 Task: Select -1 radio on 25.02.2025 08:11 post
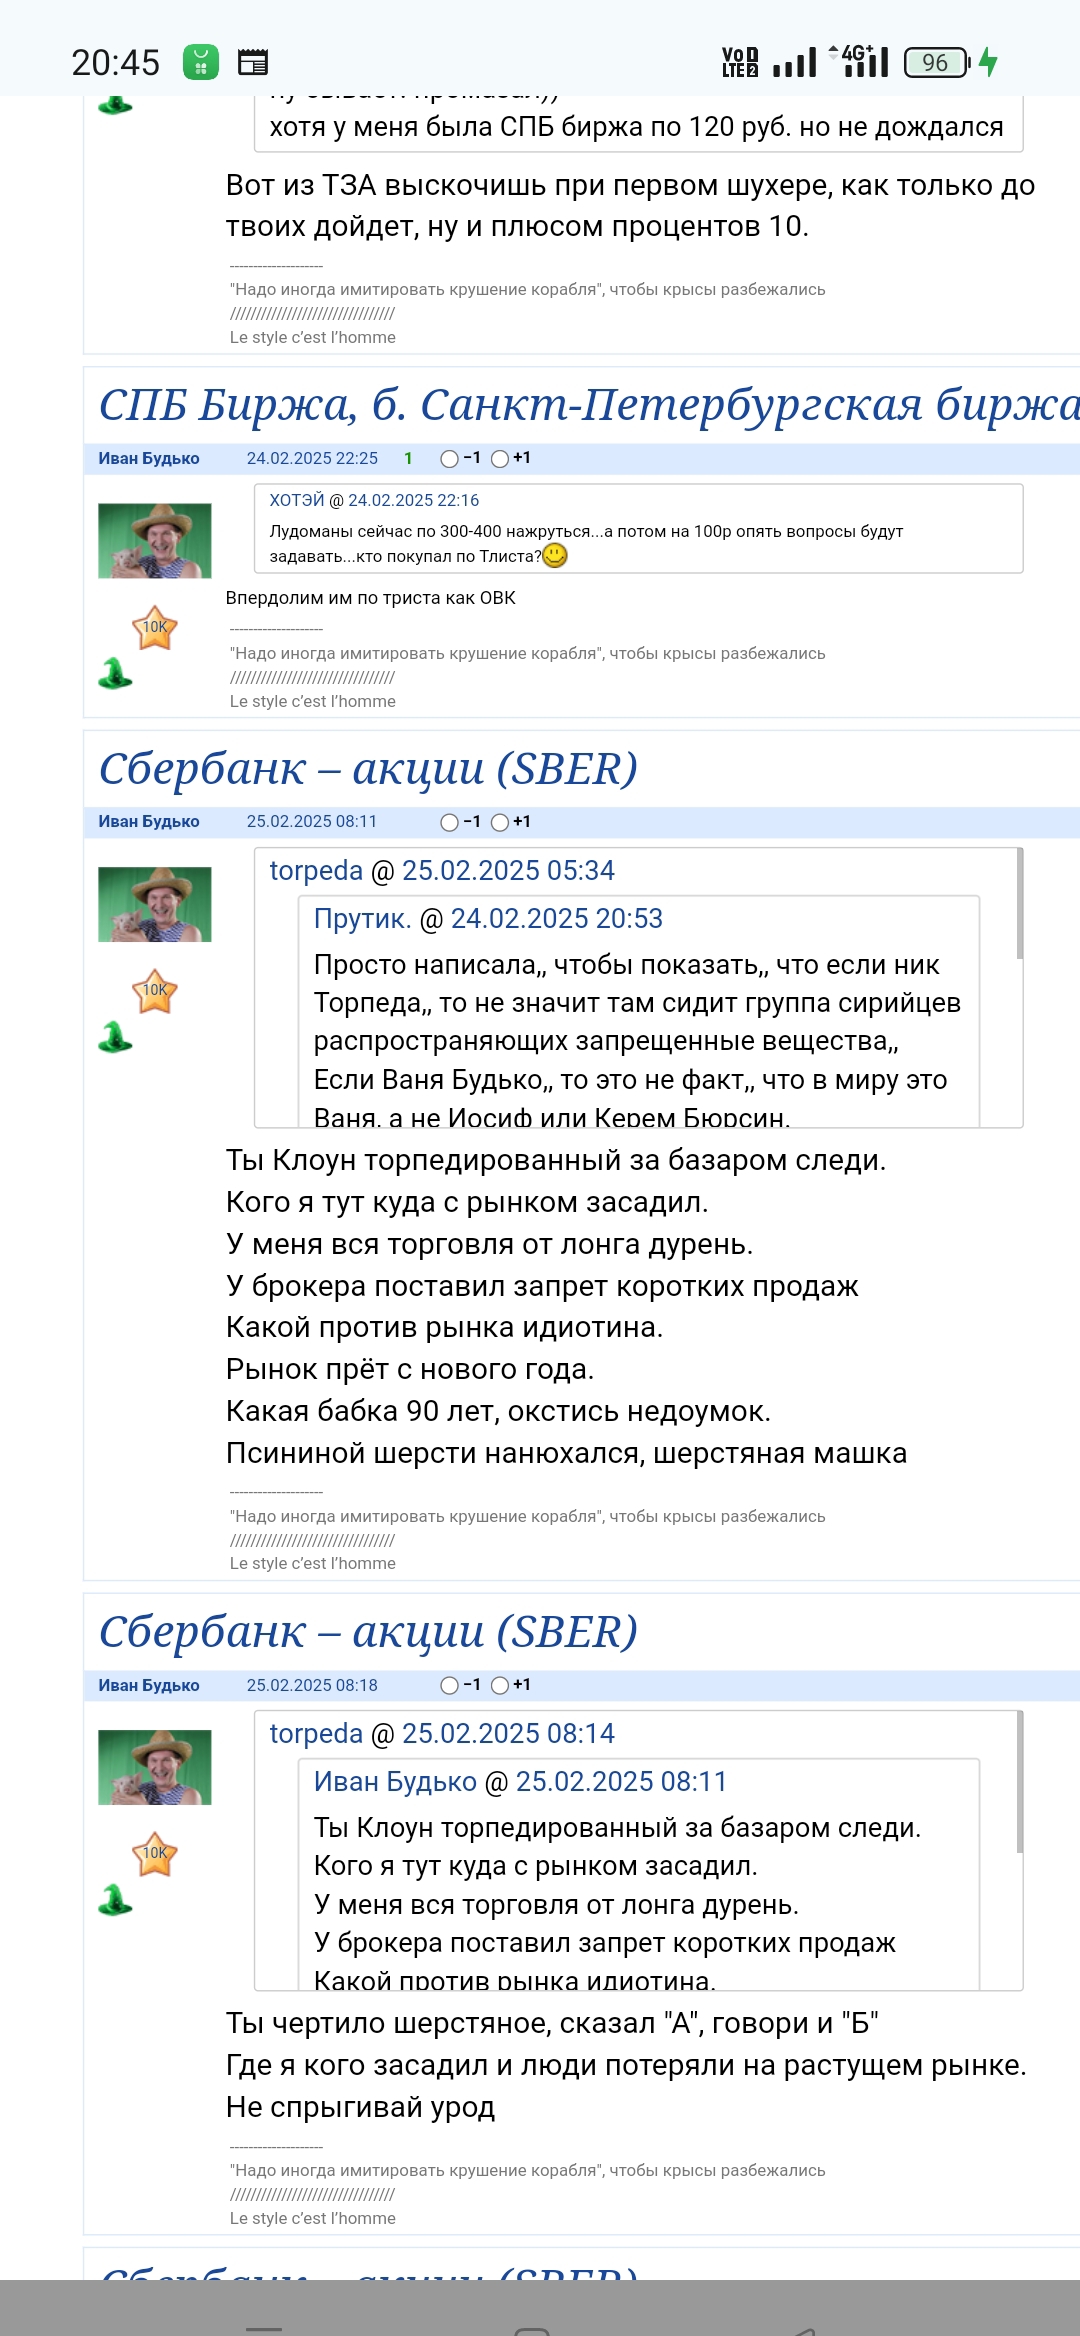coord(450,822)
